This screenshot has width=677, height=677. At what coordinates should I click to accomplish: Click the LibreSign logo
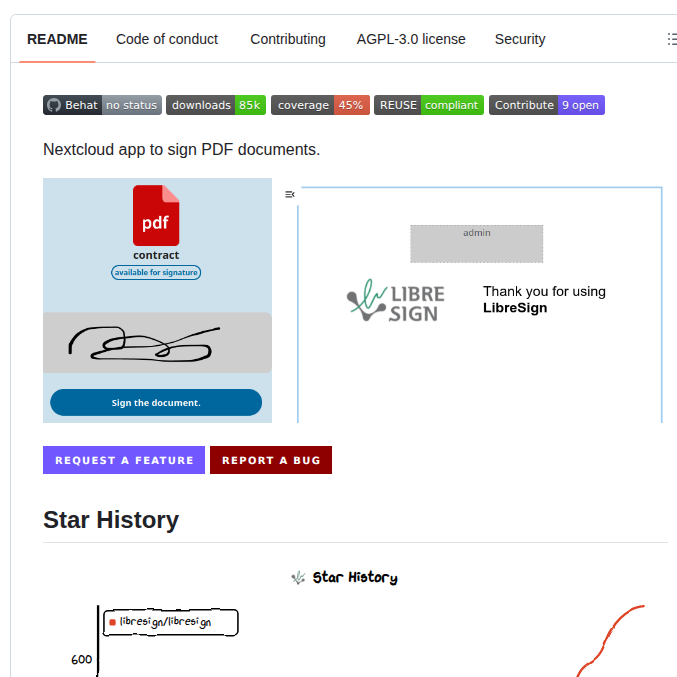pos(395,300)
